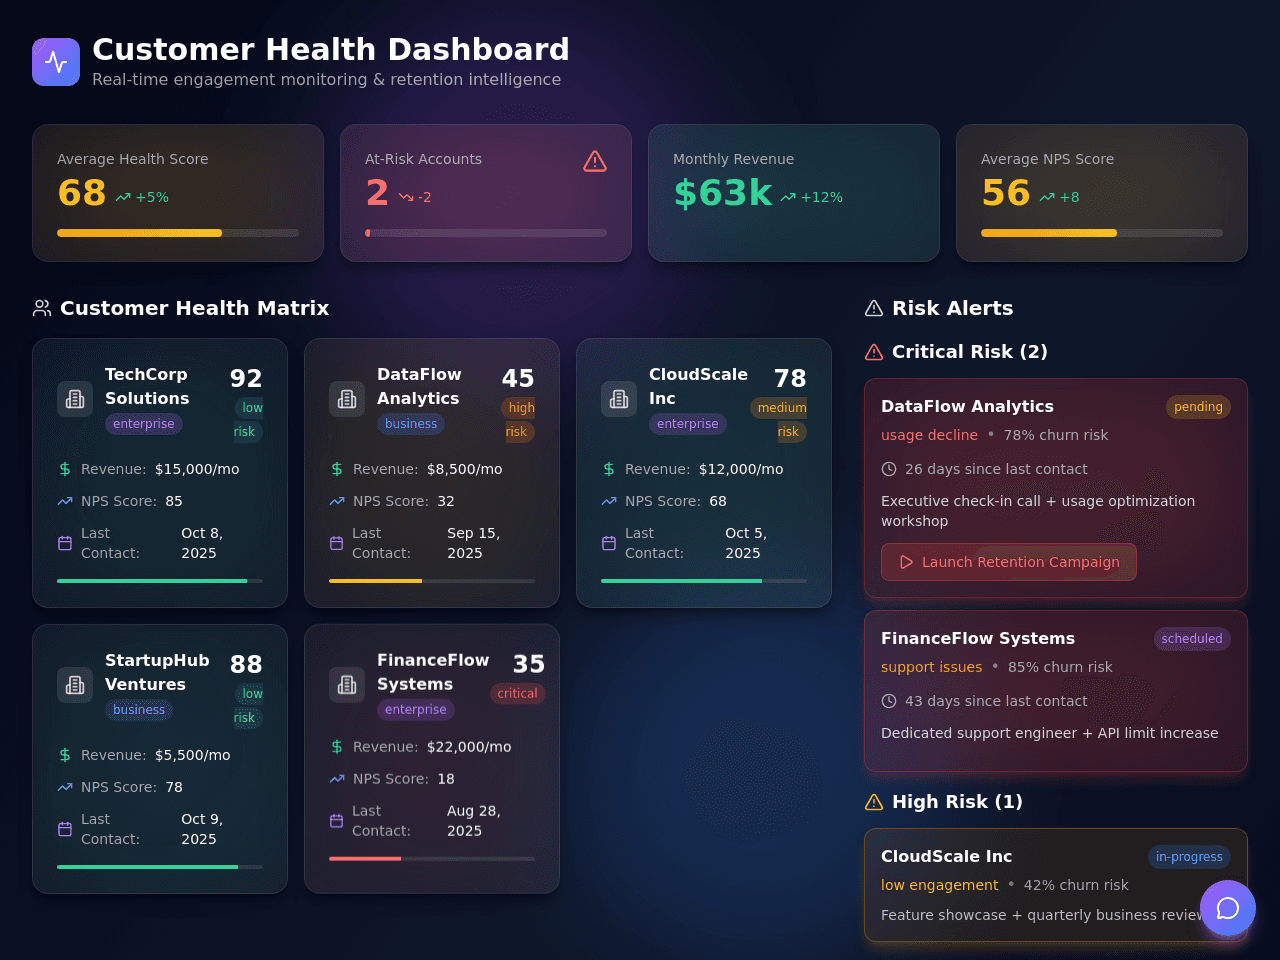This screenshot has height=960, width=1280.
Task: Click the calendar icon for FinanceFlow last contact
Action: click(x=337, y=821)
